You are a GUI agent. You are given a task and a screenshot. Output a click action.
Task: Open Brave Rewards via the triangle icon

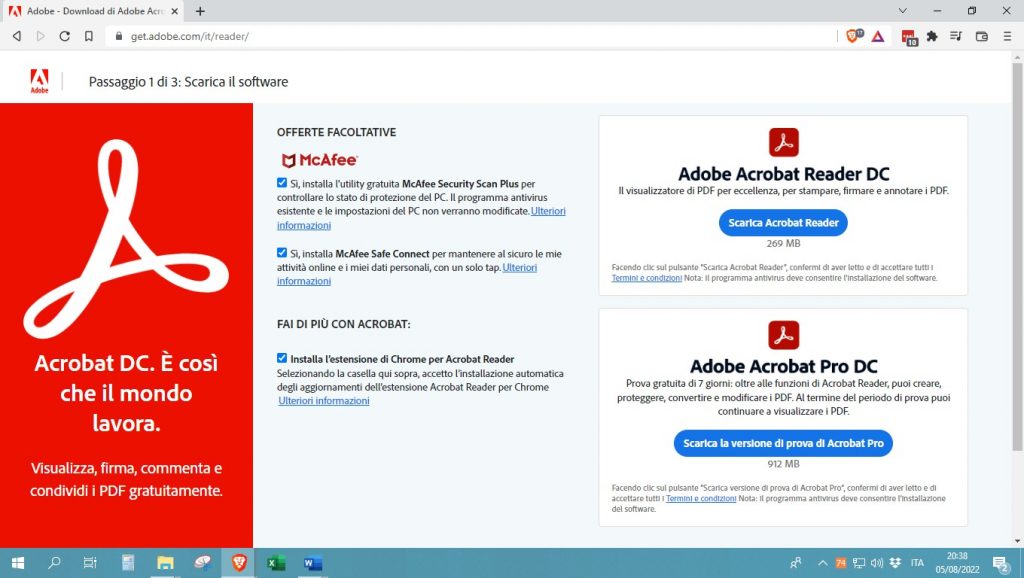[878, 36]
